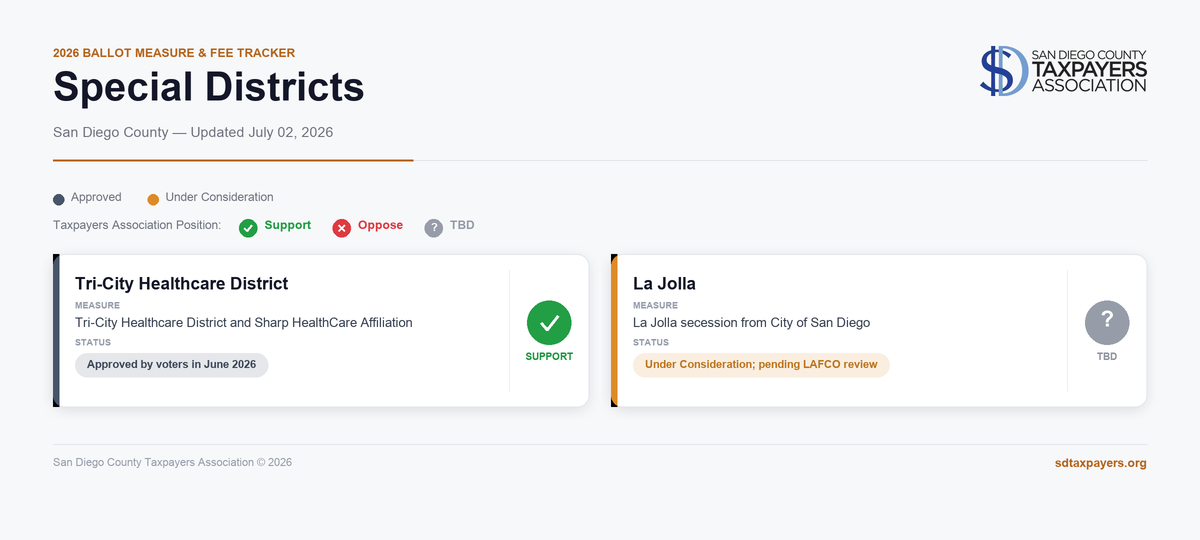Image resolution: width=1200 pixels, height=540 pixels.
Task: Click the Special Districts page heading
Action: [209, 88]
